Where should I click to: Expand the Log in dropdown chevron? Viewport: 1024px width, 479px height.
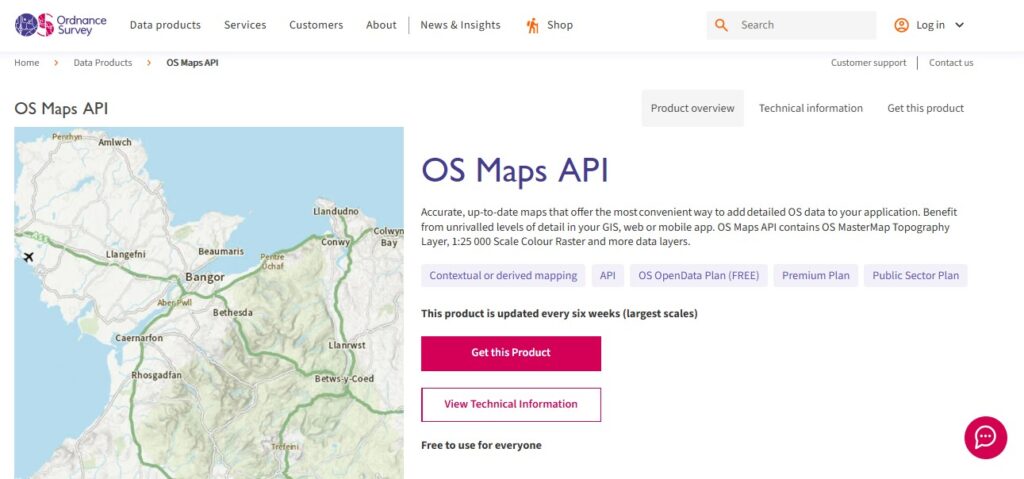point(960,25)
